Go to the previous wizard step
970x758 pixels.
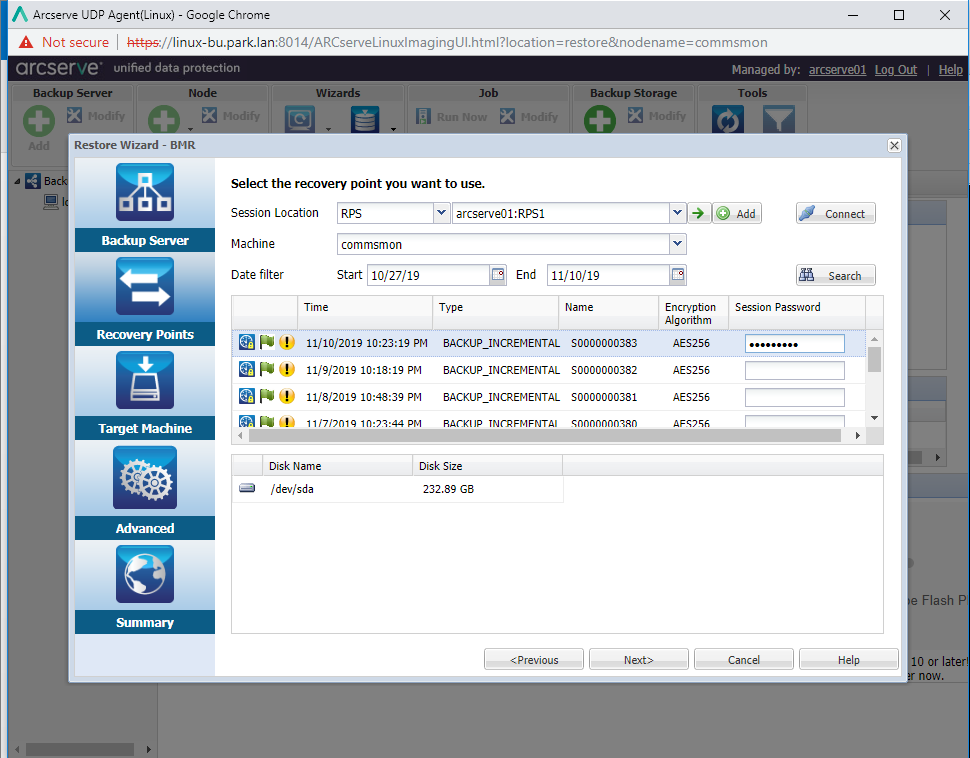(x=534, y=660)
